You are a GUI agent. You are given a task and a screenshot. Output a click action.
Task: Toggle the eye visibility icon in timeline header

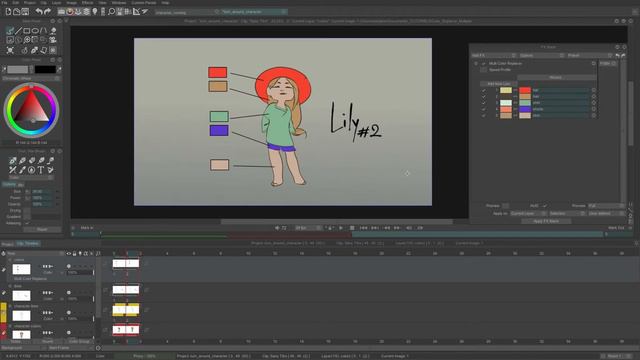pyautogui.click(x=69, y=253)
